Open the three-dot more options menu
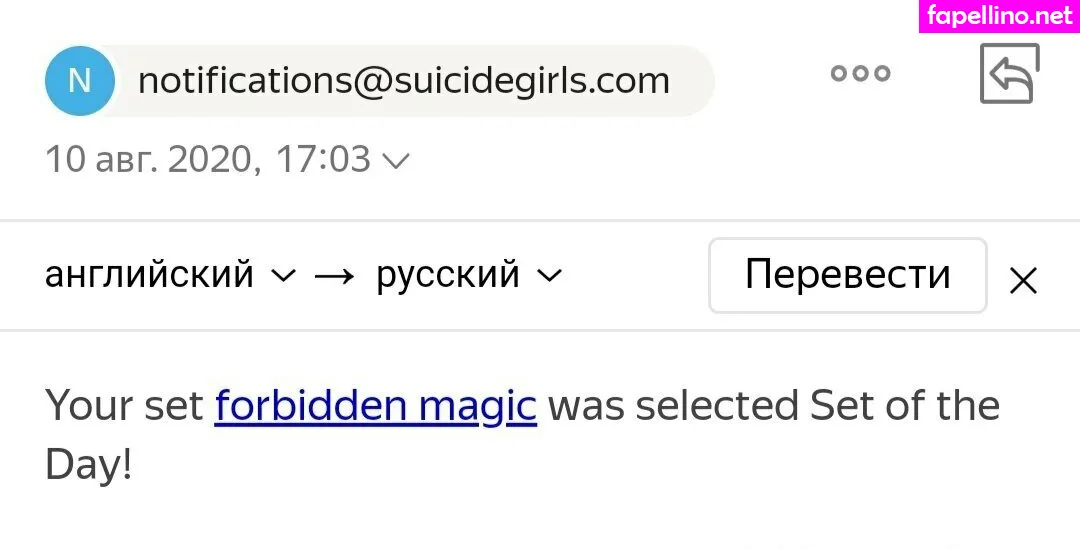Screen dimensions: 1080x549 [x=860, y=73]
